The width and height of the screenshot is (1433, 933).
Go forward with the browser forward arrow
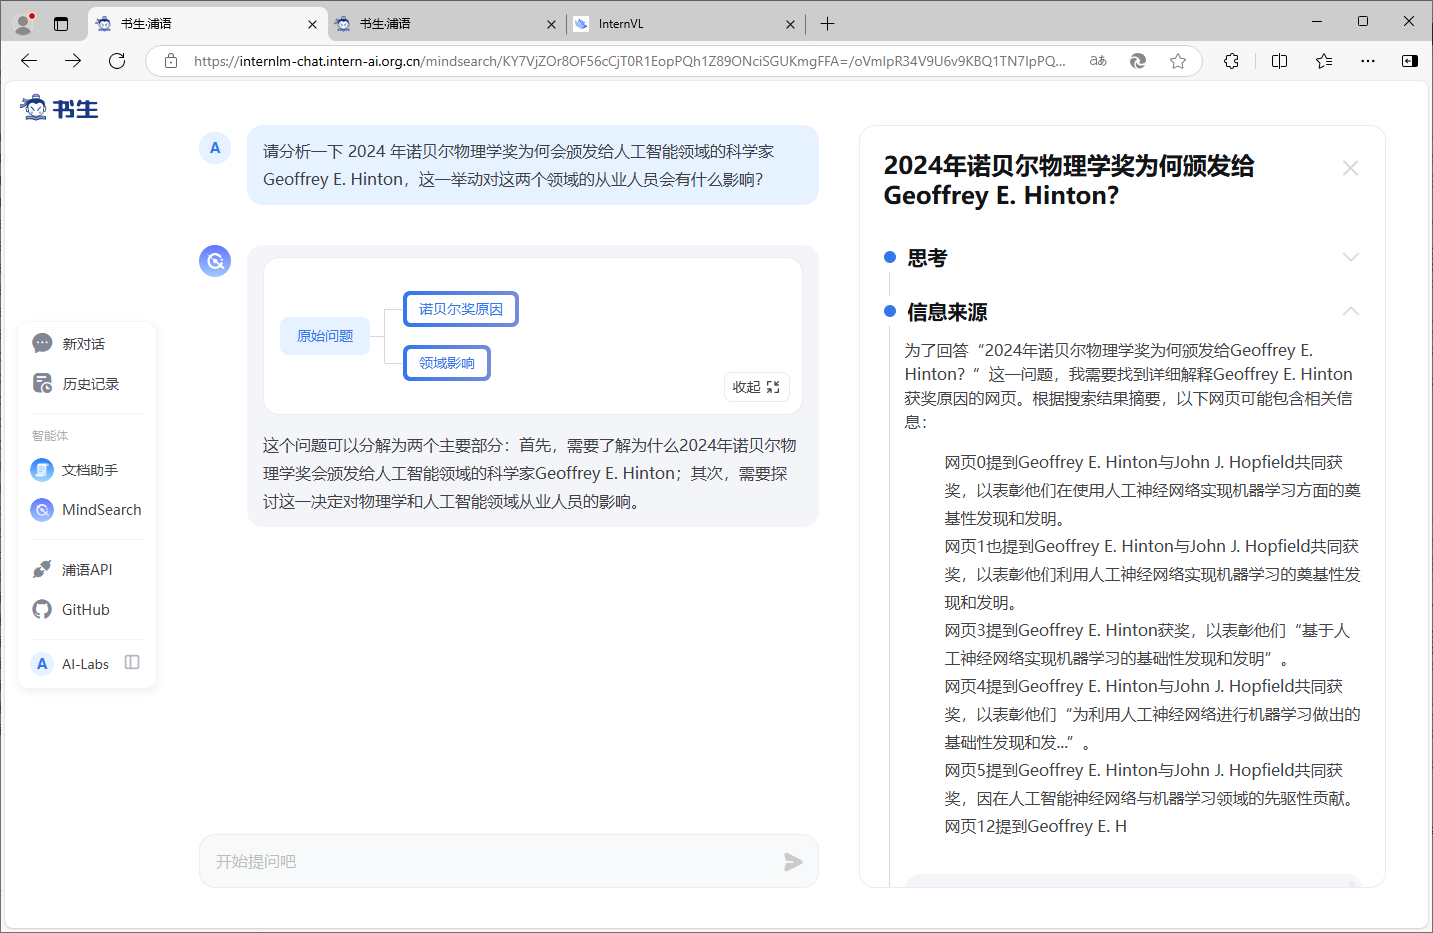[73, 61]
